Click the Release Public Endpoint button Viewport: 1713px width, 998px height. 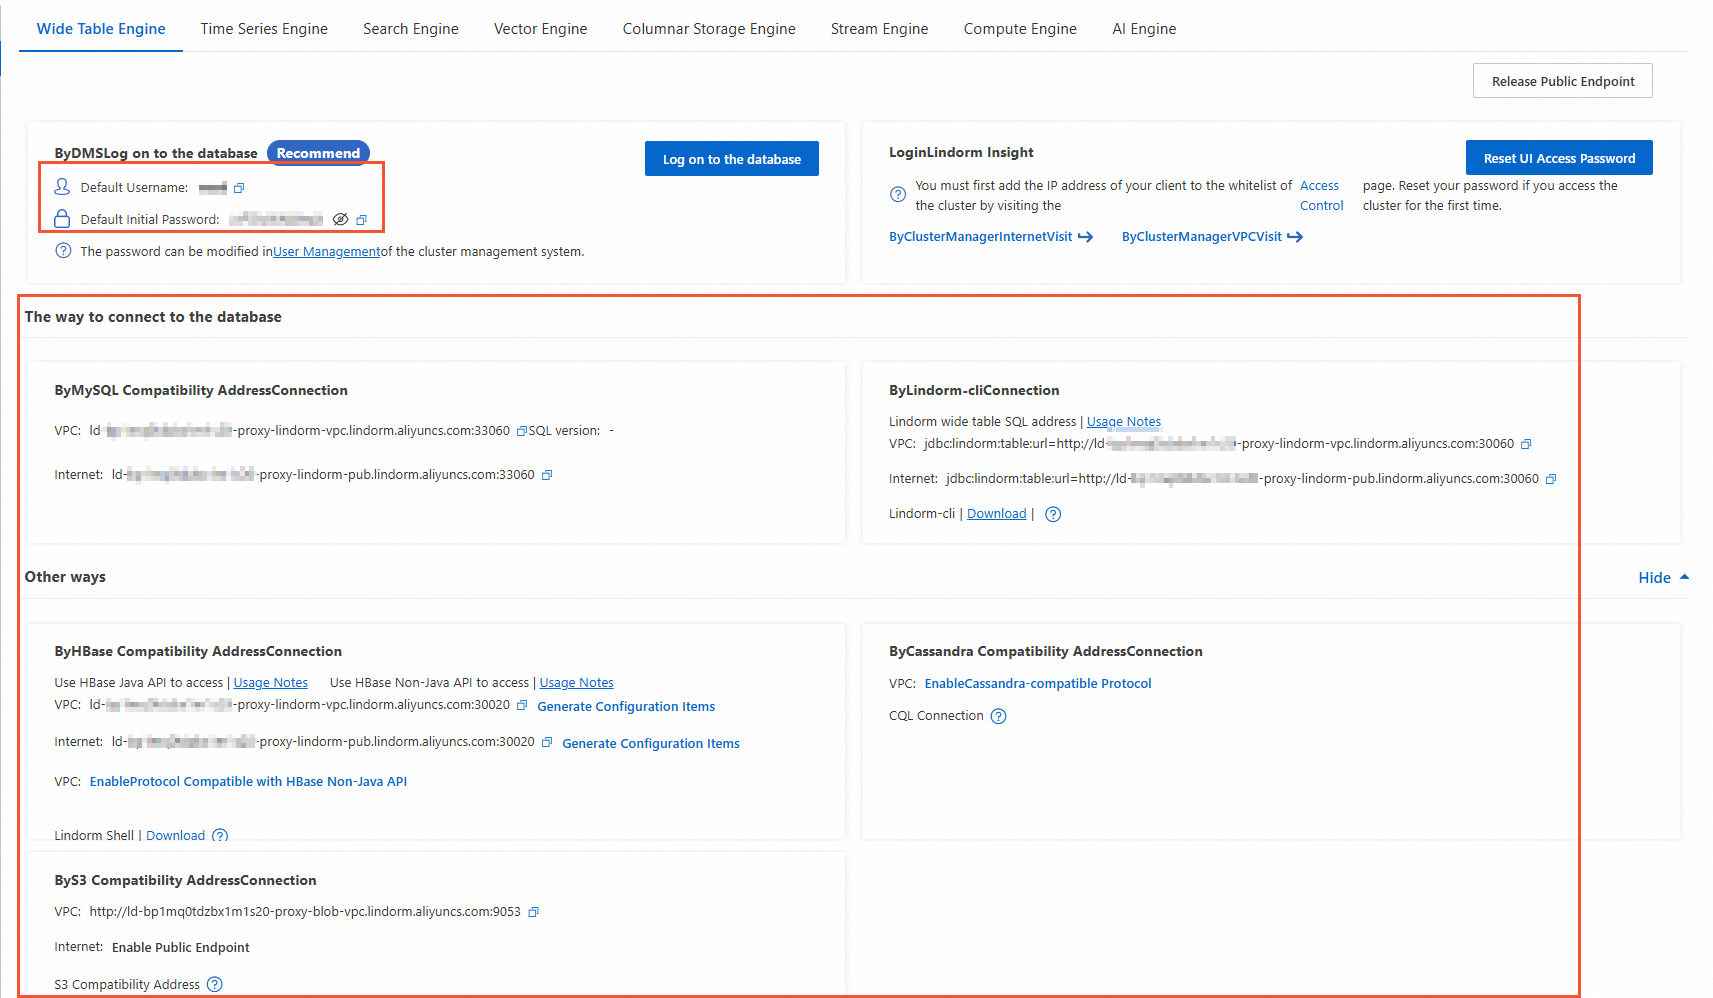point(1563,81)
